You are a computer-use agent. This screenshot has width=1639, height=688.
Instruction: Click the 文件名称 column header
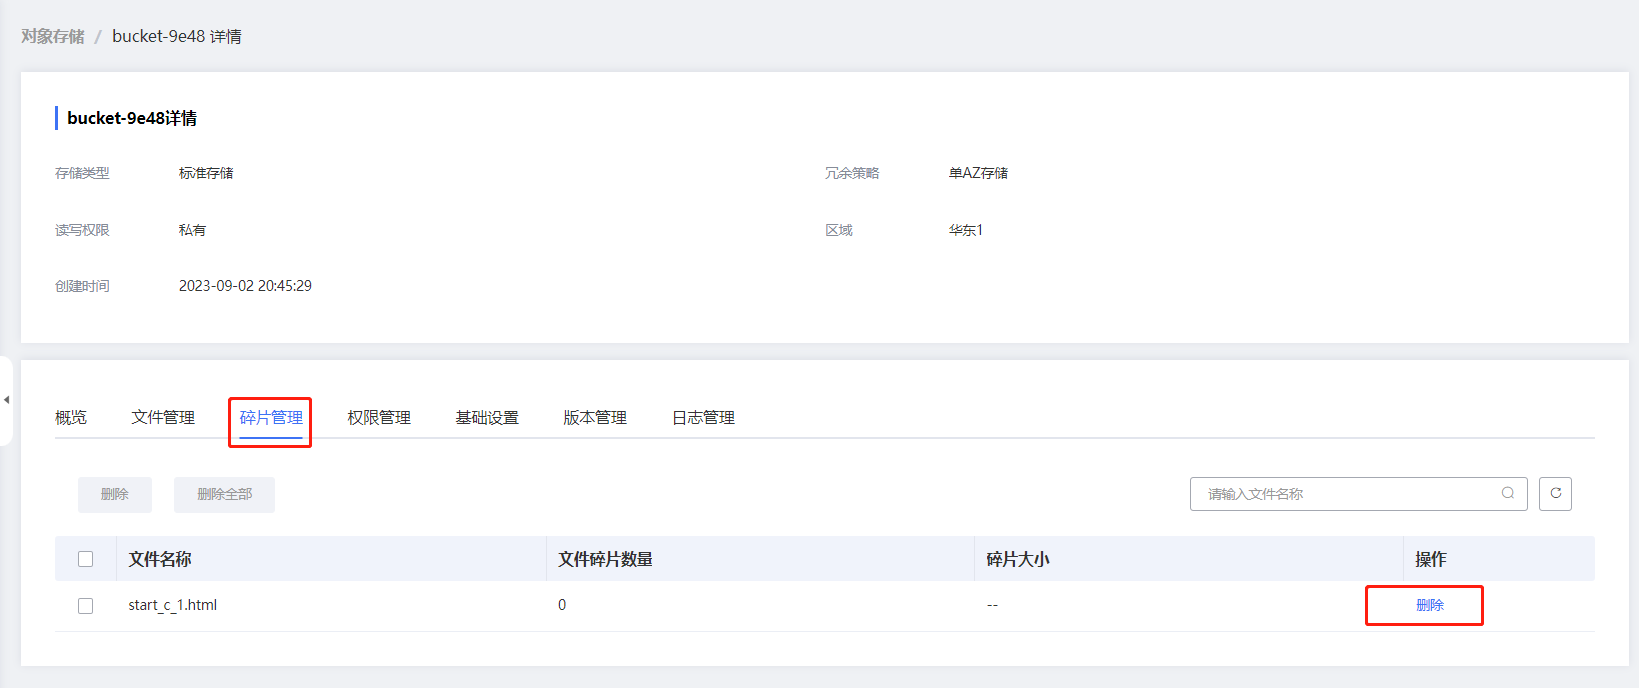point(160,559)
